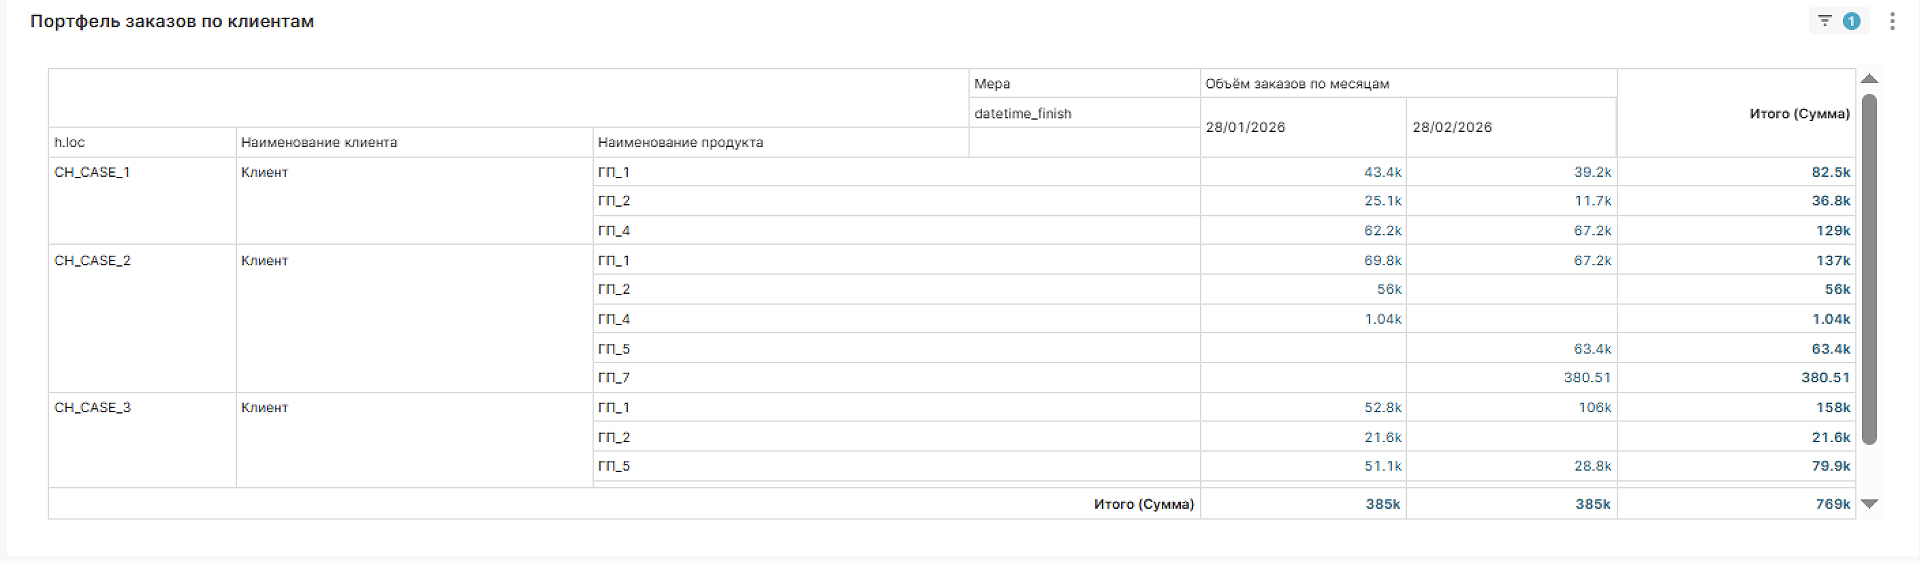This screenshot has width=1920, height=561.
Task: Select the CH_CASE_1 row group
Action: 92,172
